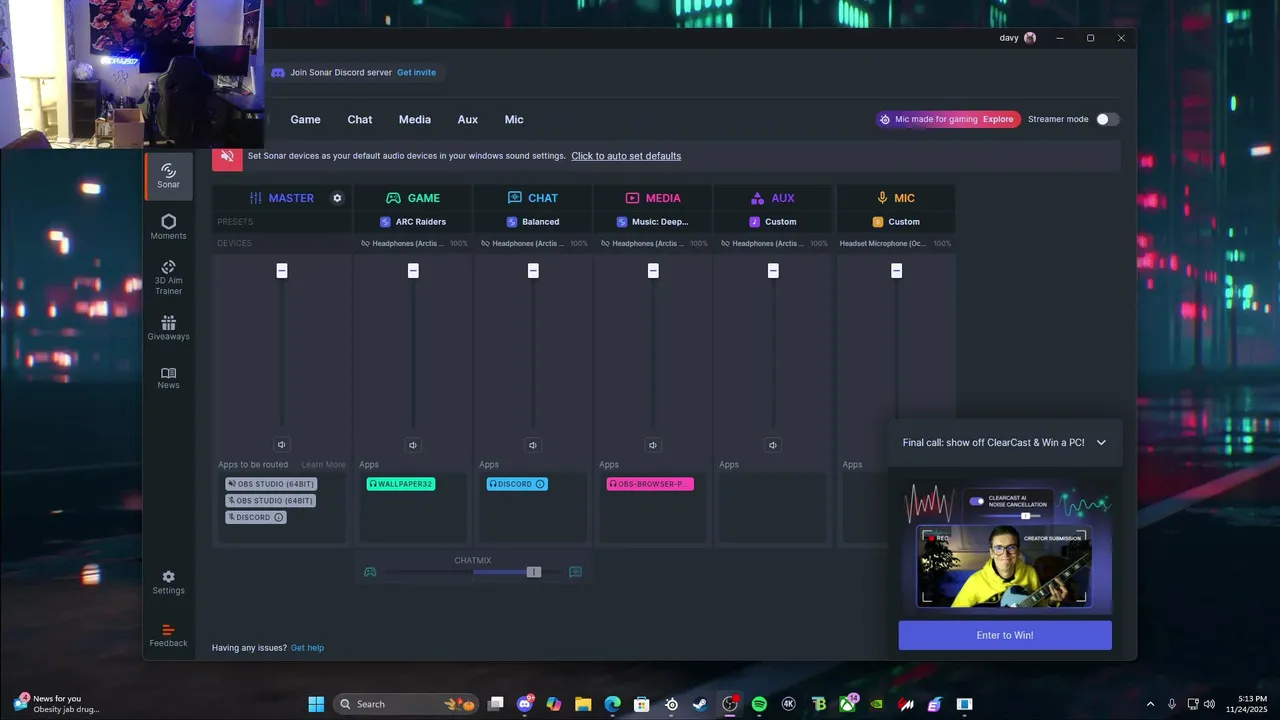
Task: Open the Xbox app from the taskbar
Action: point(848,704)
